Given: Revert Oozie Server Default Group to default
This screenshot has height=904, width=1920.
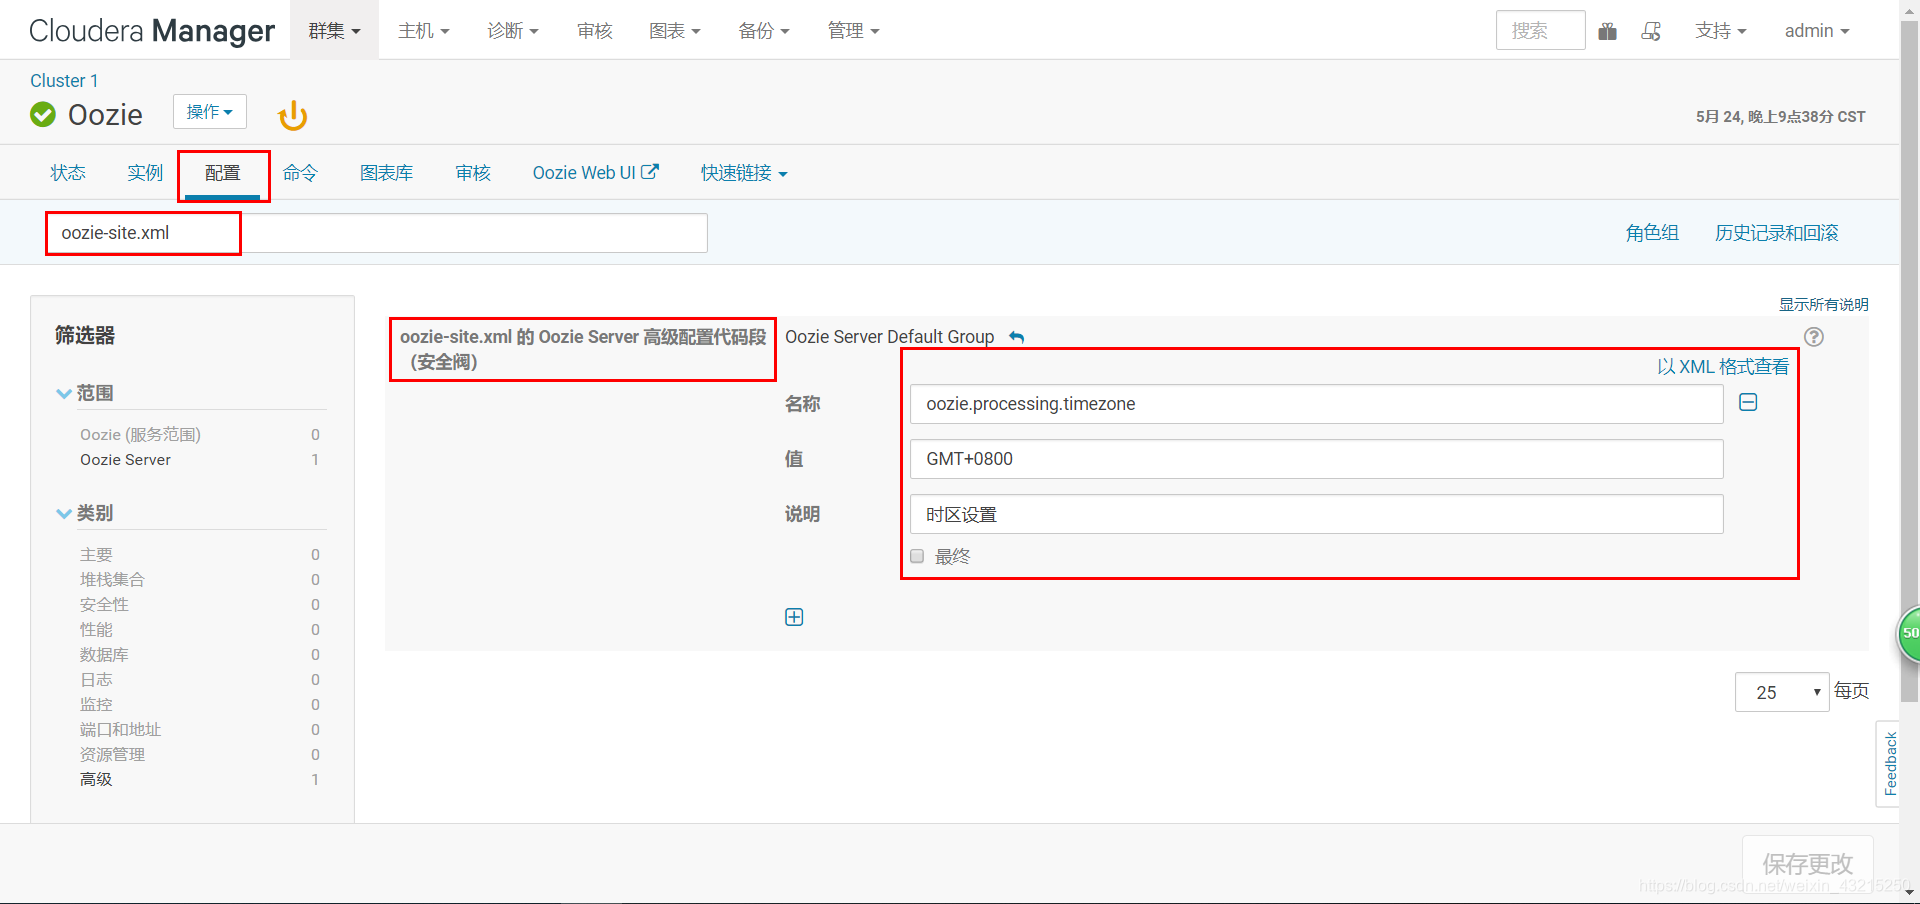Looking at the screenshot, I should coord(1017,337).
